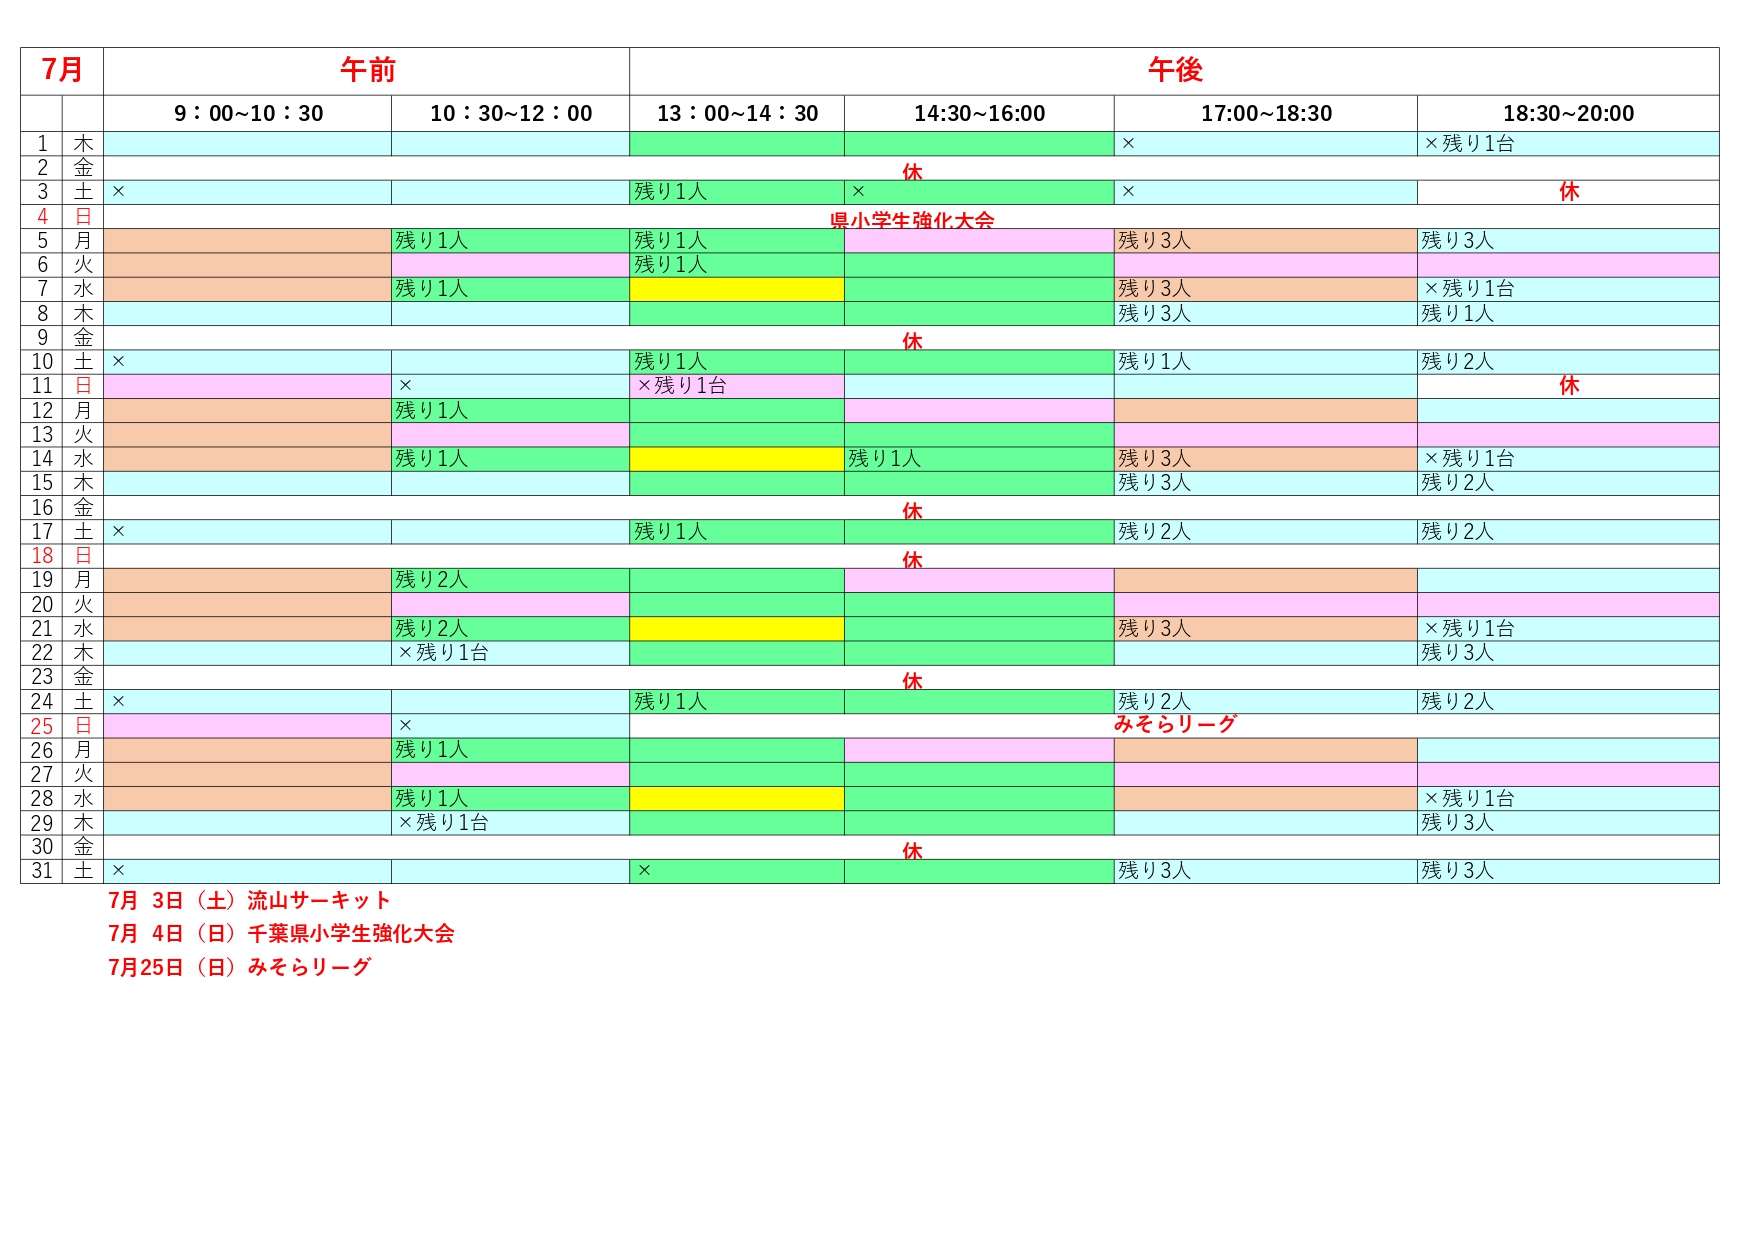1754x1240 pixels.
Task: Select "残り1人" in the 26th (月) row
Action: (431, 750)
